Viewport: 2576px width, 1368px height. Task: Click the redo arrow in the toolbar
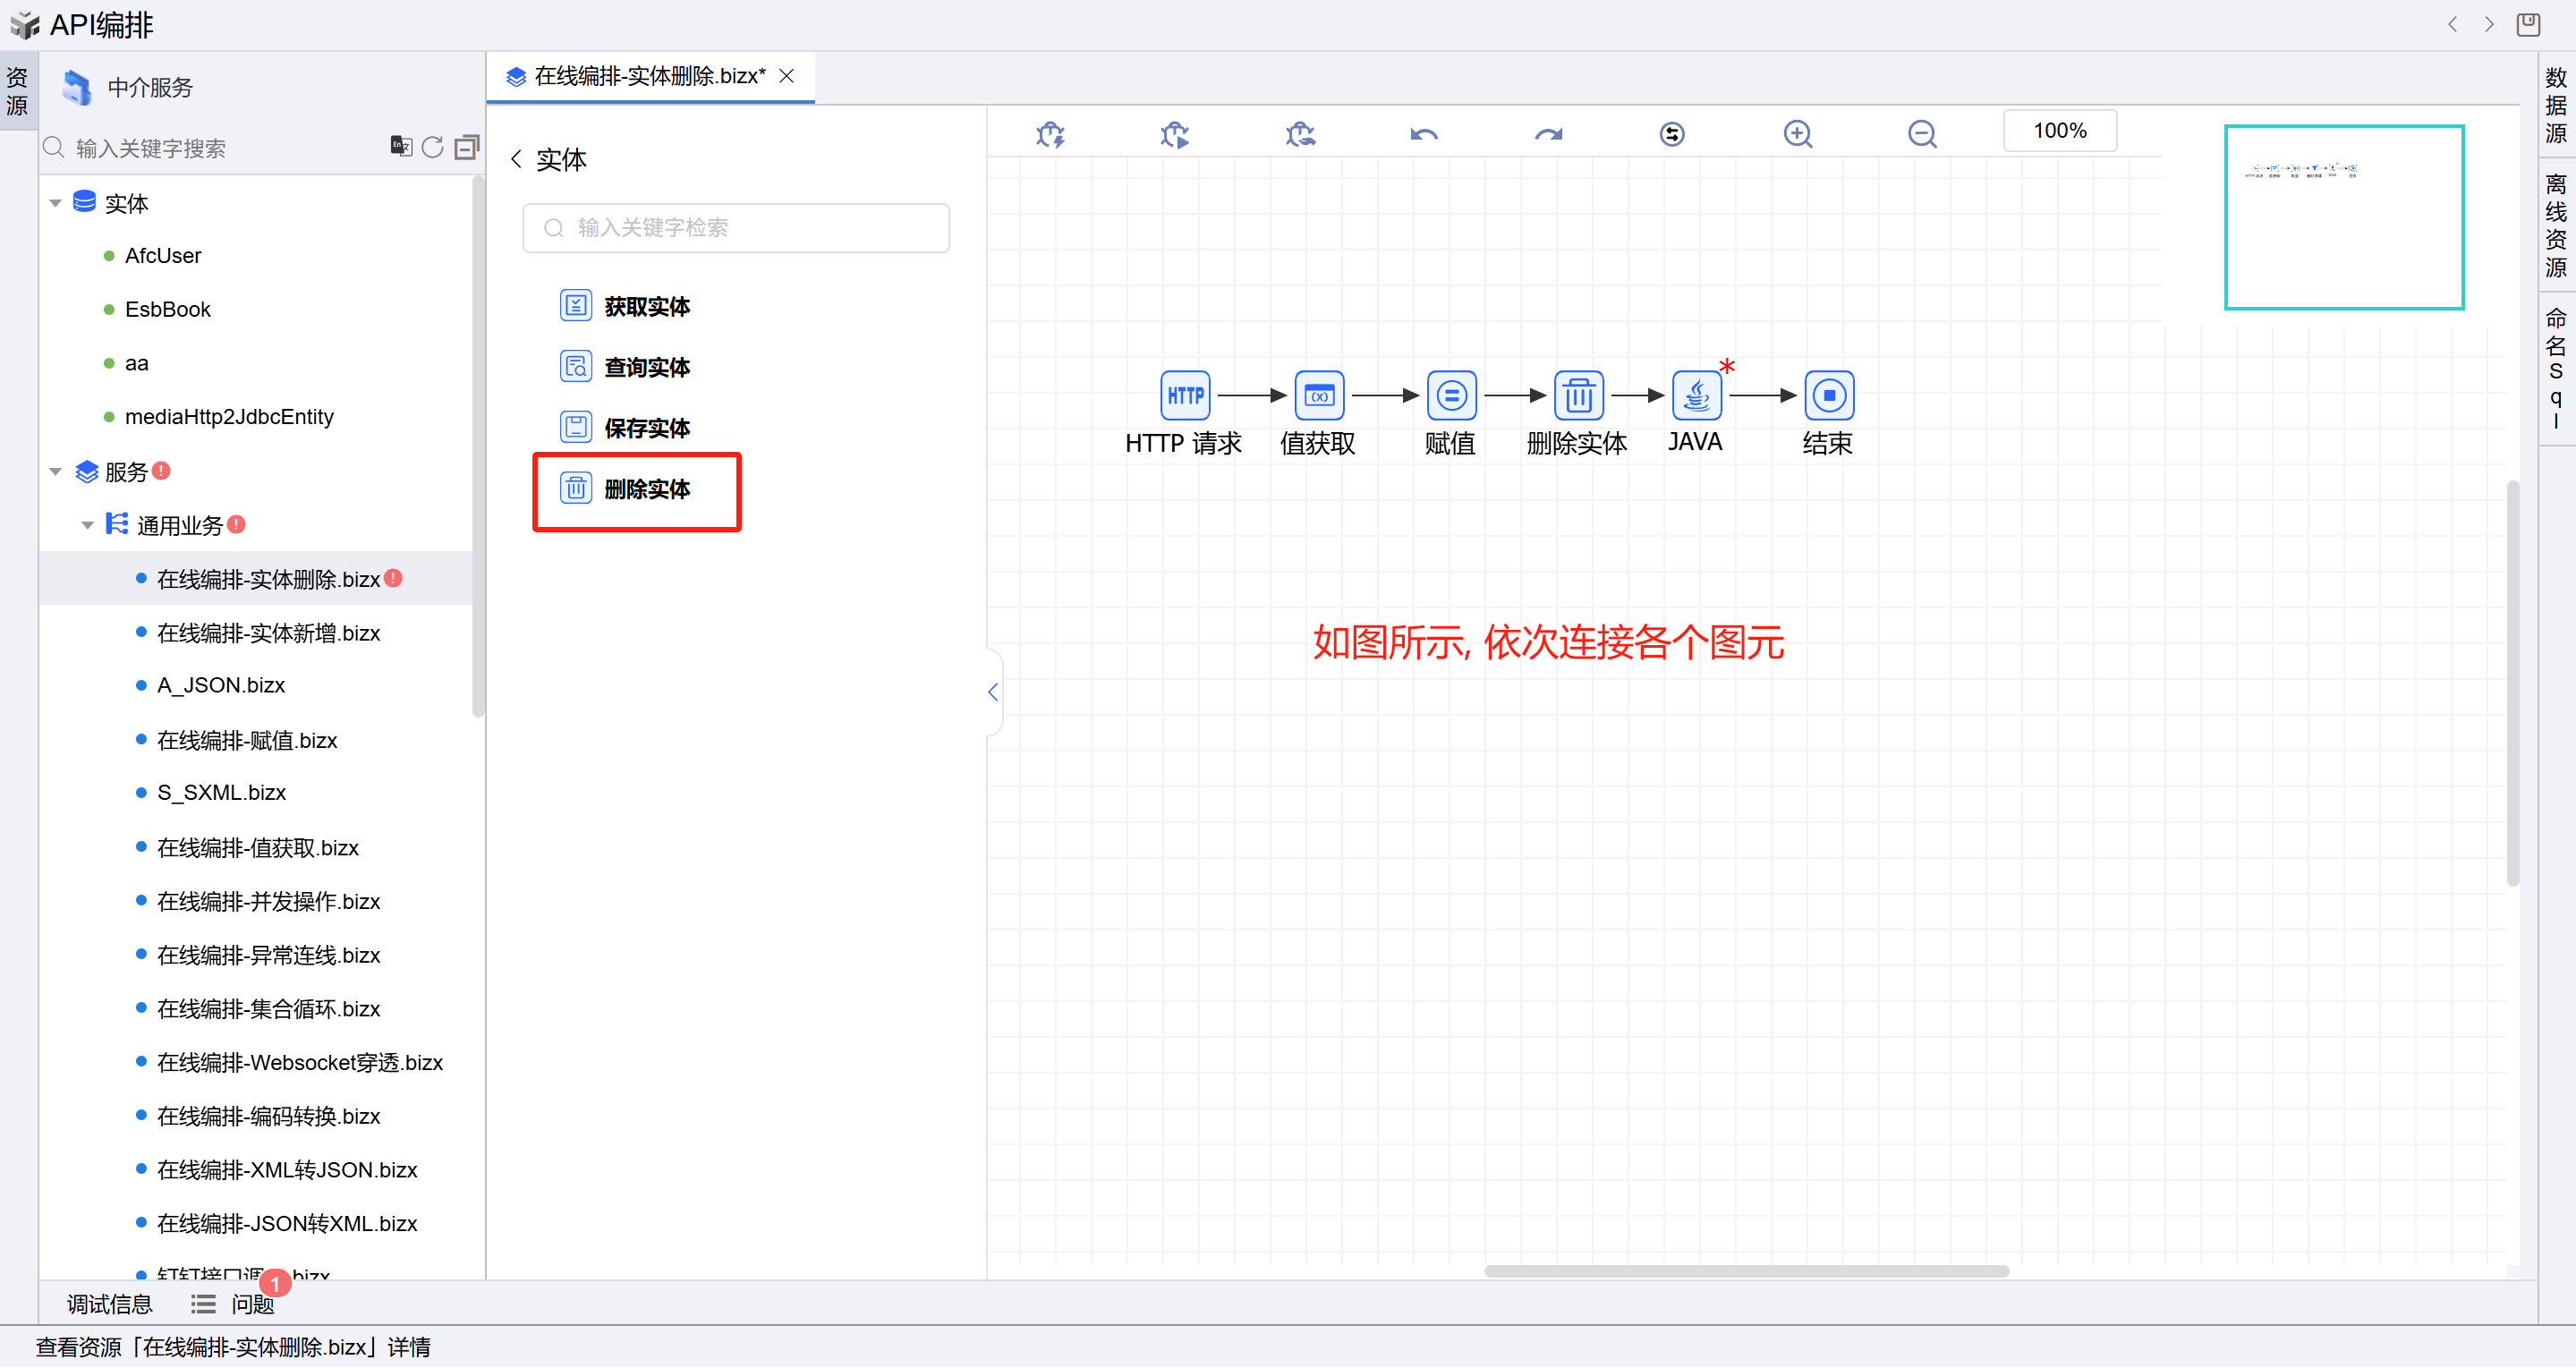click(x=1548, y=133)
